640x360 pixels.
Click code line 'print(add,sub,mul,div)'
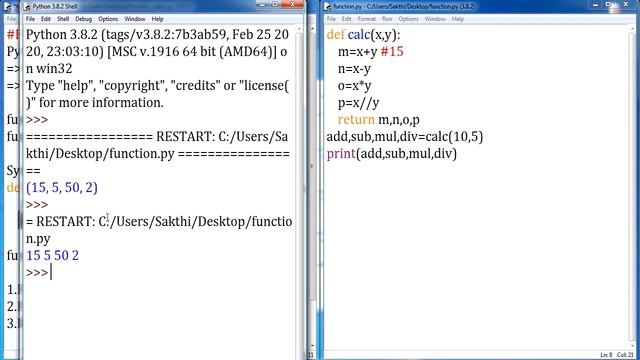[392, 154]
